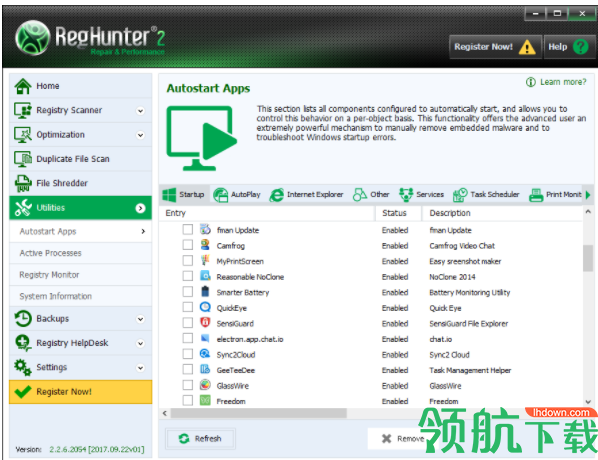Check the fman Update checkbox
The width and height of the screenshot is (598, 460).
[188, 229]
